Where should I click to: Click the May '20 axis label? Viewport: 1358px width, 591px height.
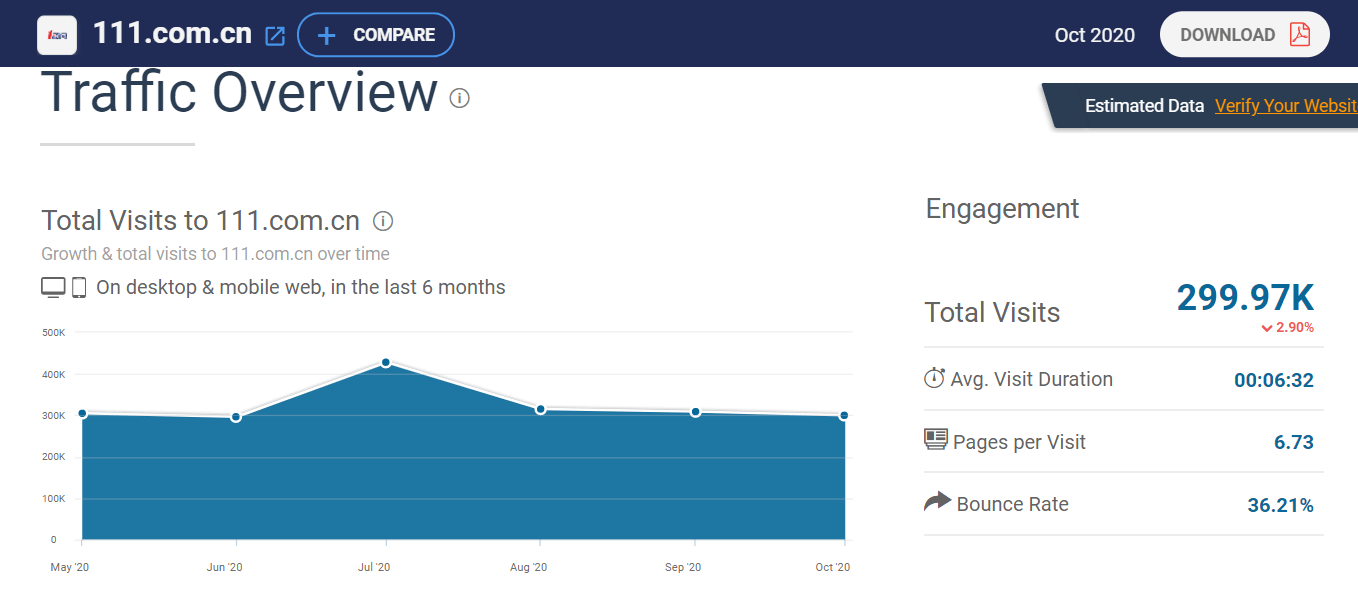[x=69, y=568]
